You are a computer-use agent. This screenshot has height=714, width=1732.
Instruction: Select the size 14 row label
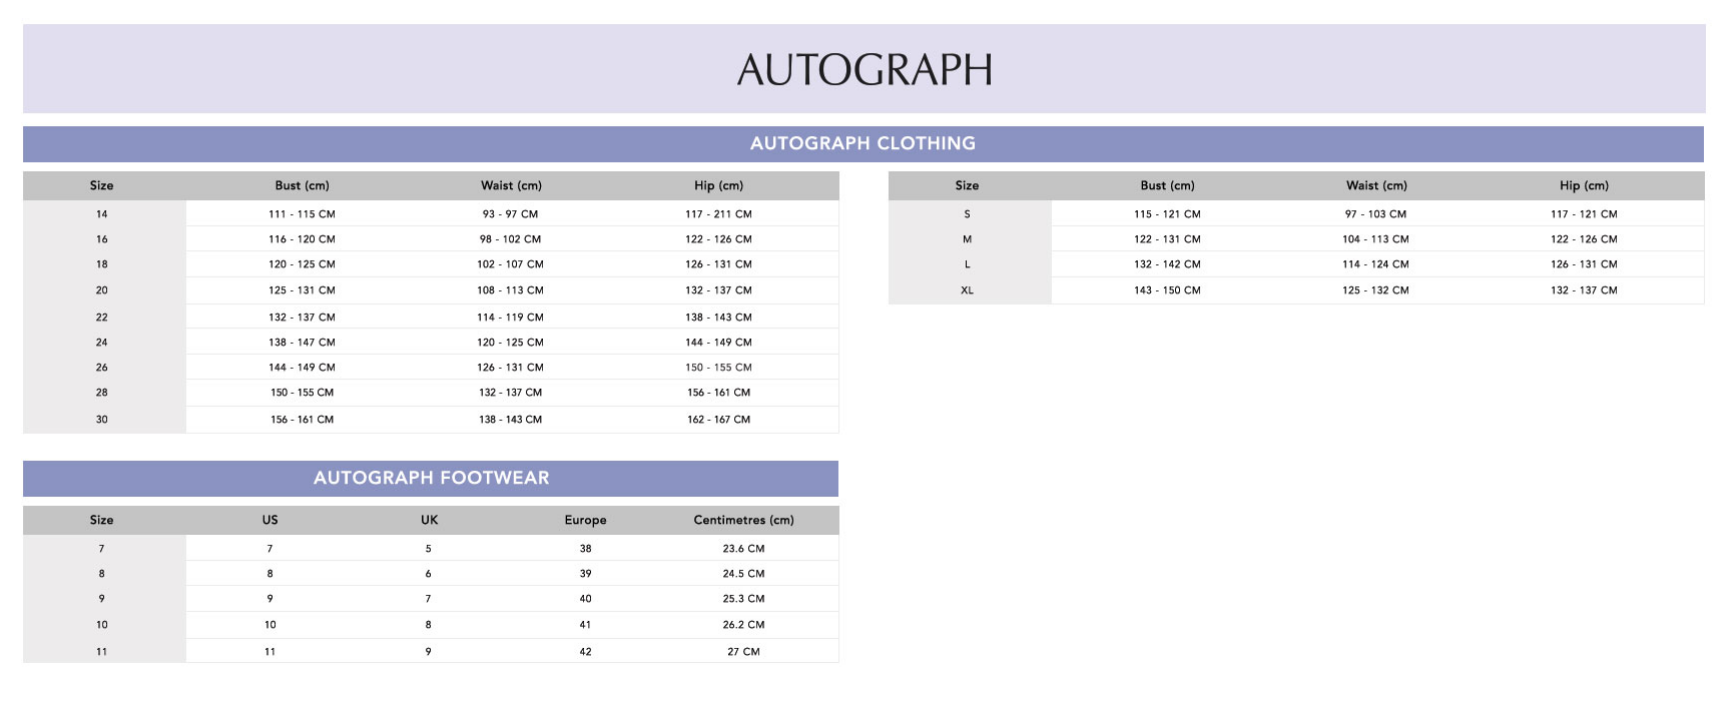pyautogui.click(x=102, y=214)
